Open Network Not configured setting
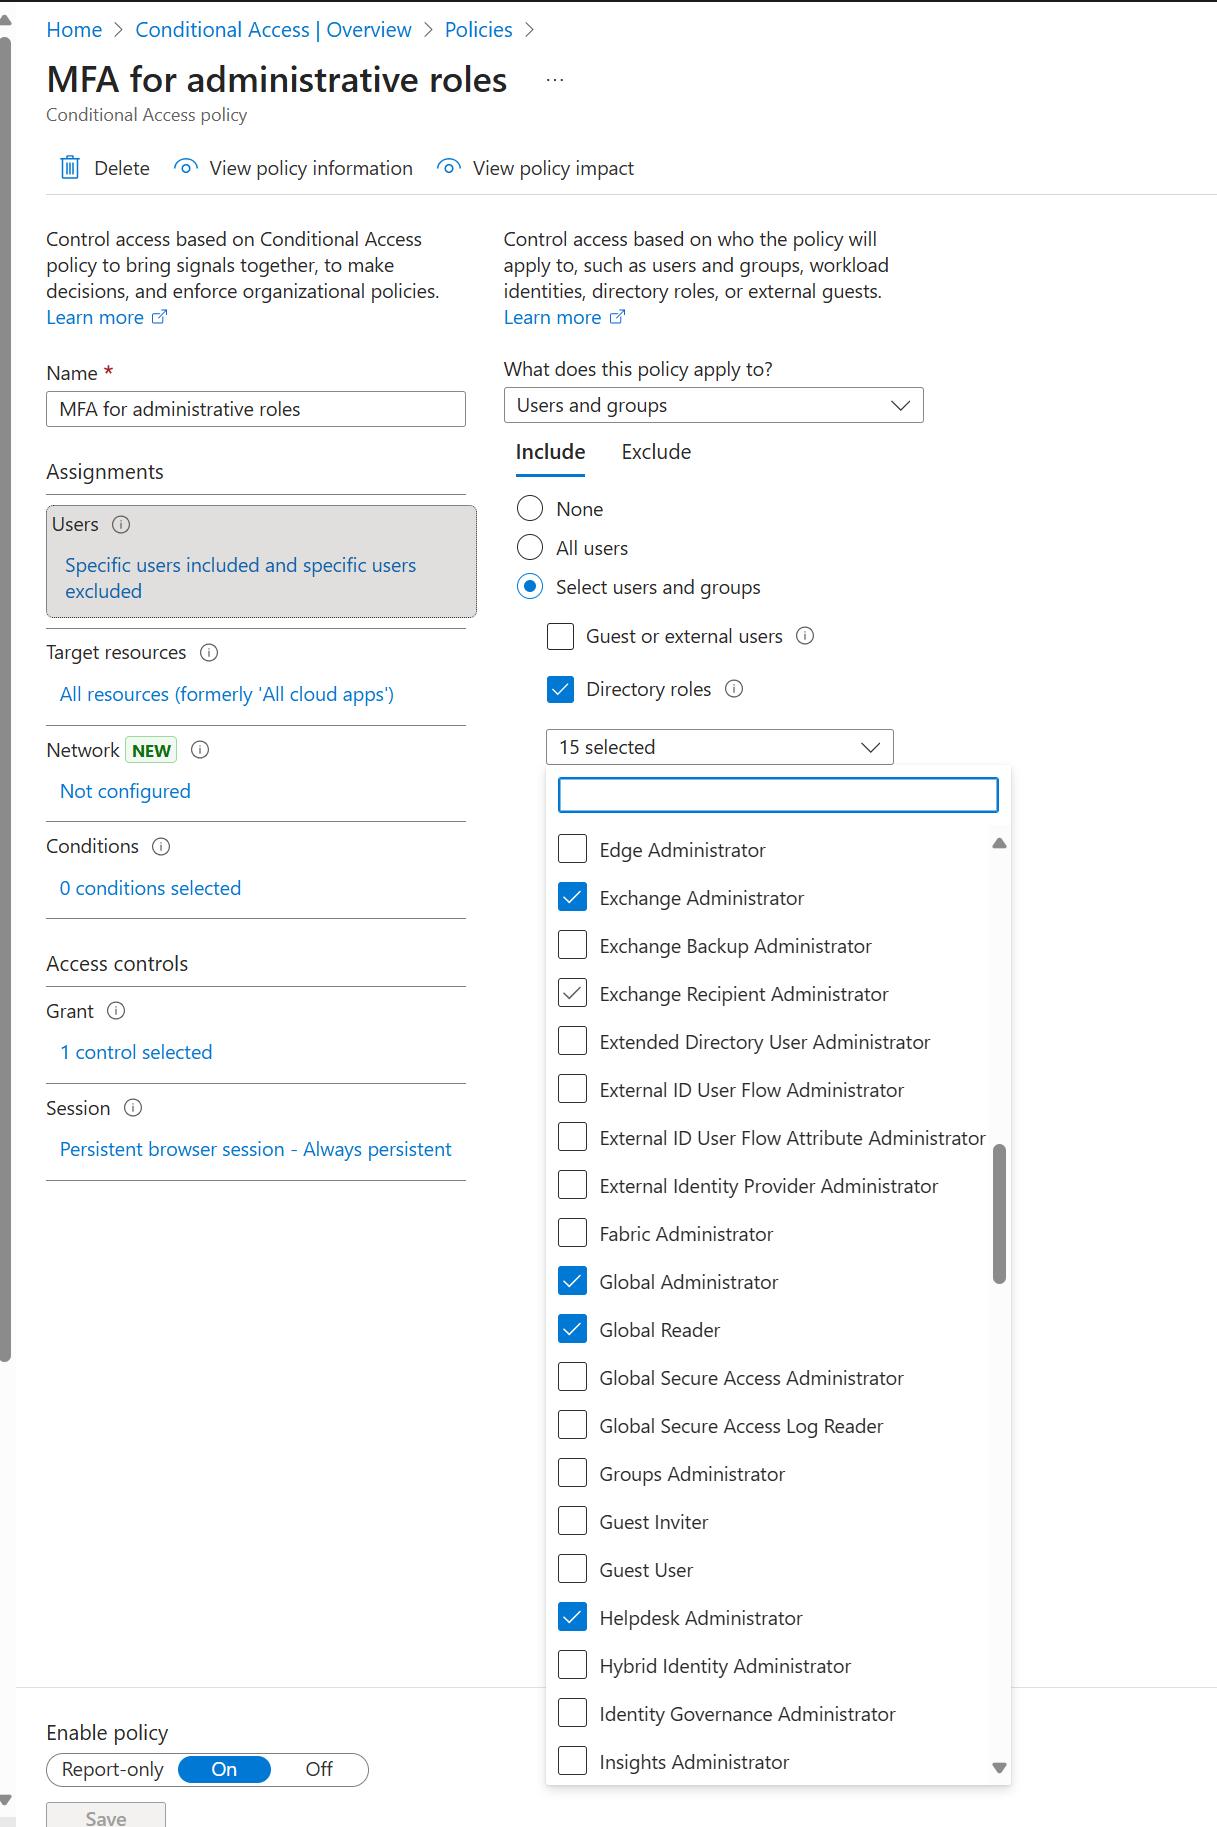The width and height of the screenshot is (1217, 1827). (125, 791)
